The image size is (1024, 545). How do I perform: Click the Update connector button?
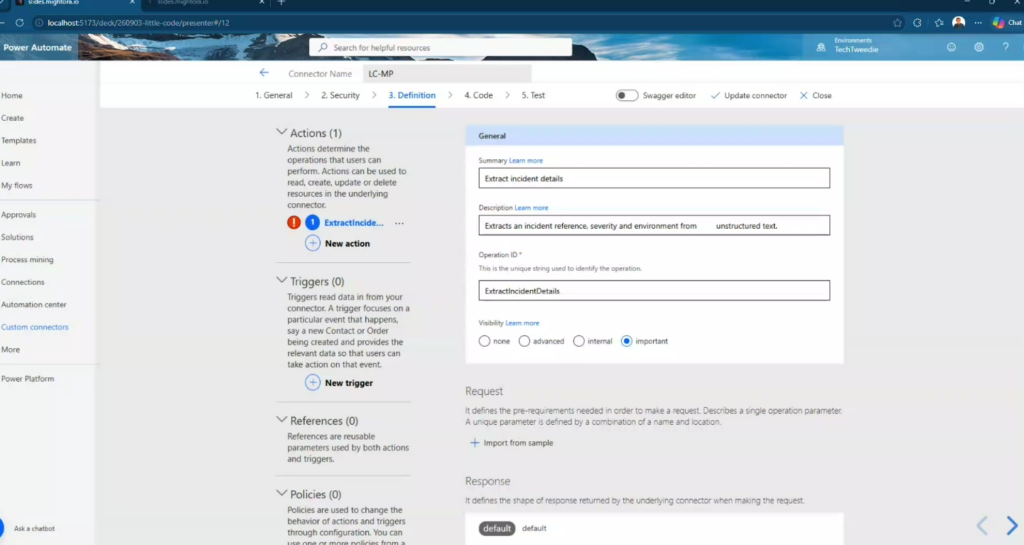pos(748,95)
